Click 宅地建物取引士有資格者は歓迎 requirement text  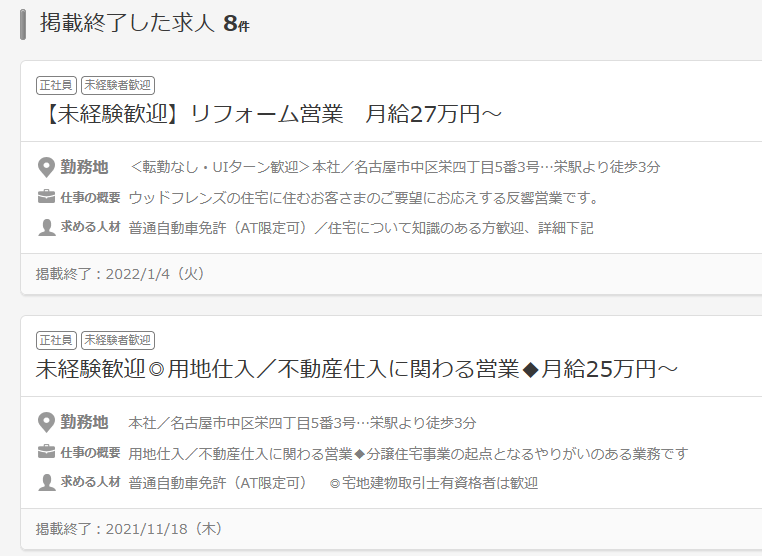click(433, 483)
